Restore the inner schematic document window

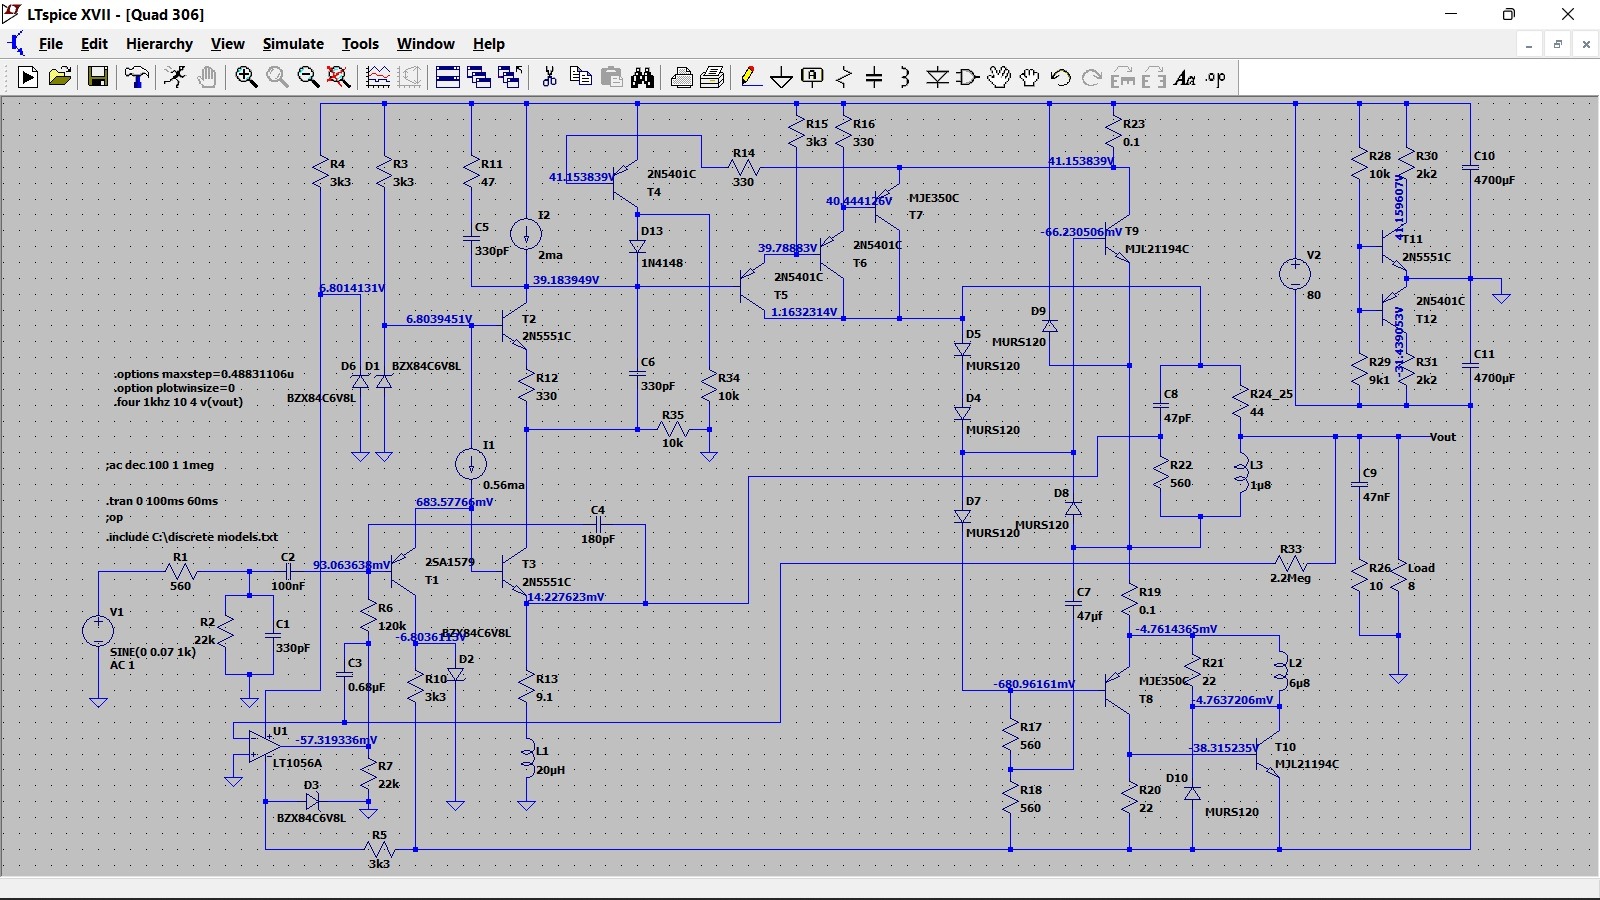(1557, 44)
